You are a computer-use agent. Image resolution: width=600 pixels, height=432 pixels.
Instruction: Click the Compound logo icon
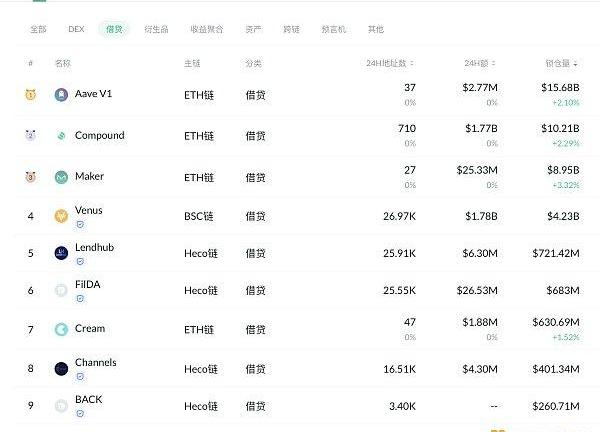(62, 136)
